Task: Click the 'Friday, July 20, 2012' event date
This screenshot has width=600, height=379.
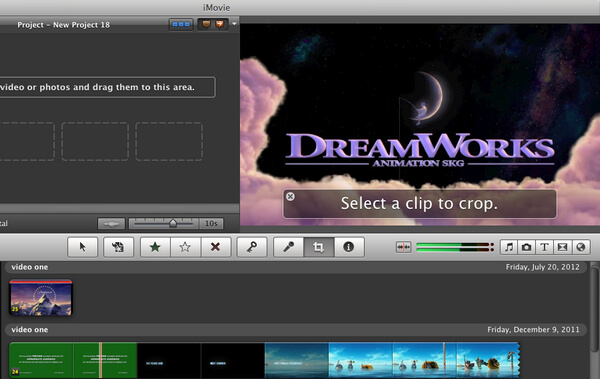Action: pyautogui.click(x=543, y=267)
